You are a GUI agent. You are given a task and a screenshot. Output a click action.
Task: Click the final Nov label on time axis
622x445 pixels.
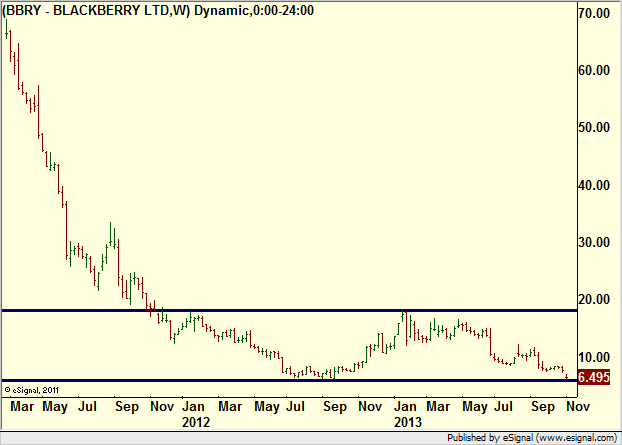[x=578, y=407]
